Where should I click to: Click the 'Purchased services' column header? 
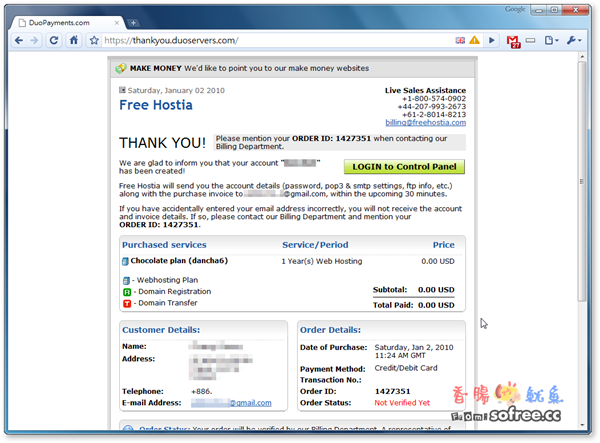coord(164,245)
